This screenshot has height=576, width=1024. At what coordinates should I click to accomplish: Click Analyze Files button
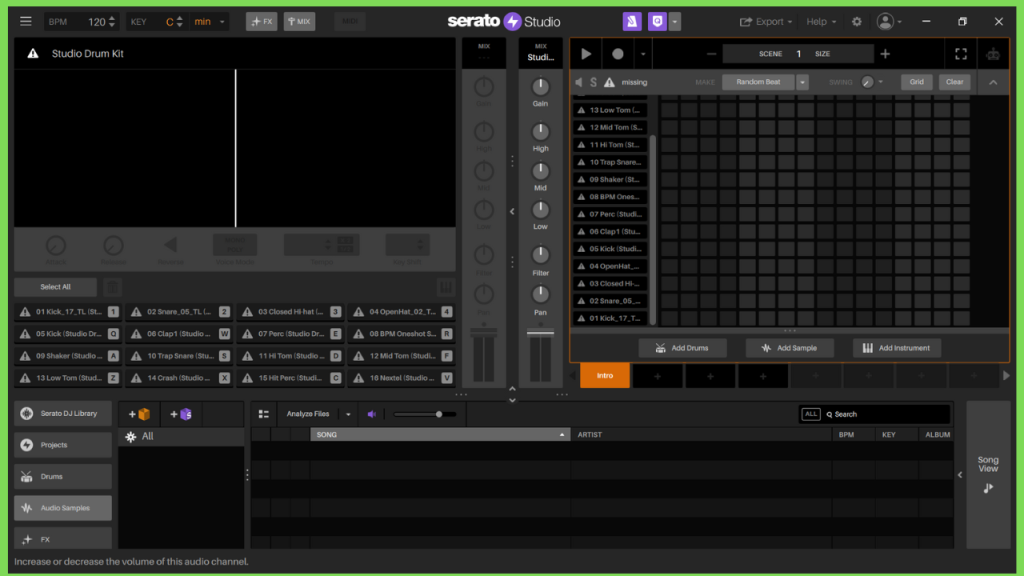pyautogui.click(x=308, y=414)
